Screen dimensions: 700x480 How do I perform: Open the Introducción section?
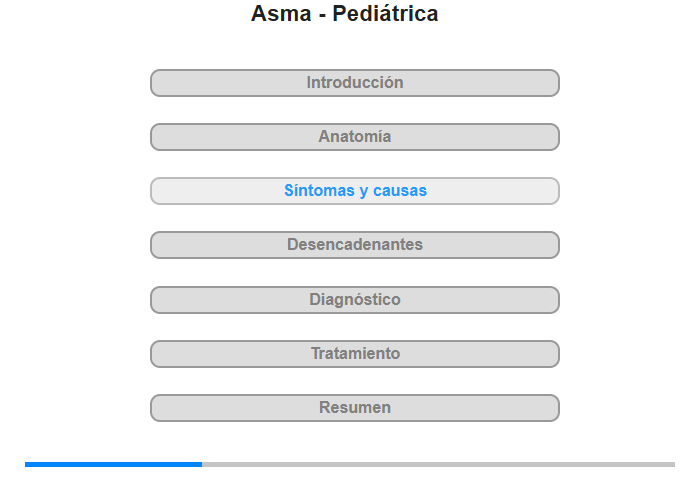click(x=354, y=83)
